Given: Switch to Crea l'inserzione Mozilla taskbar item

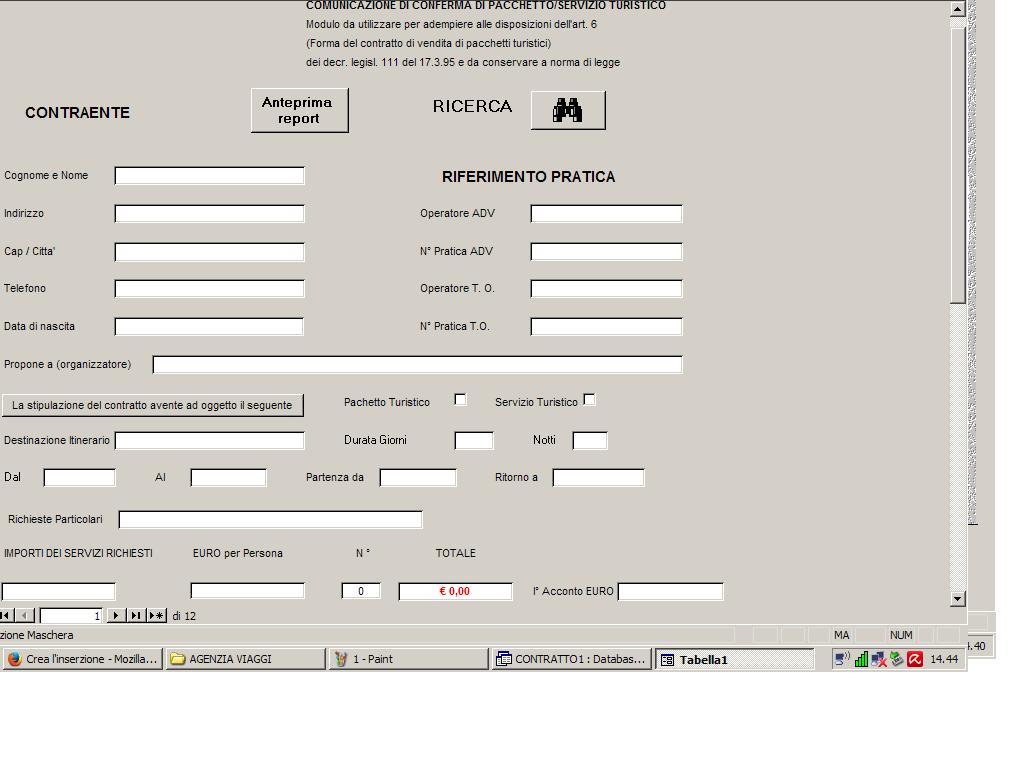Looking at the screenshot, I should [82, 660].
